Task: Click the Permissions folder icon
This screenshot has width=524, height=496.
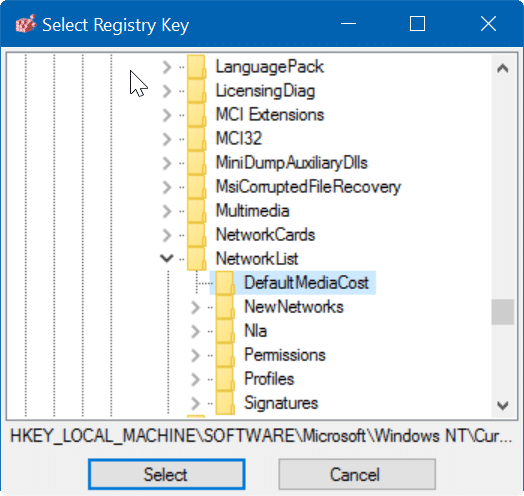Action: pyautogui.click(x=225, y=355)
